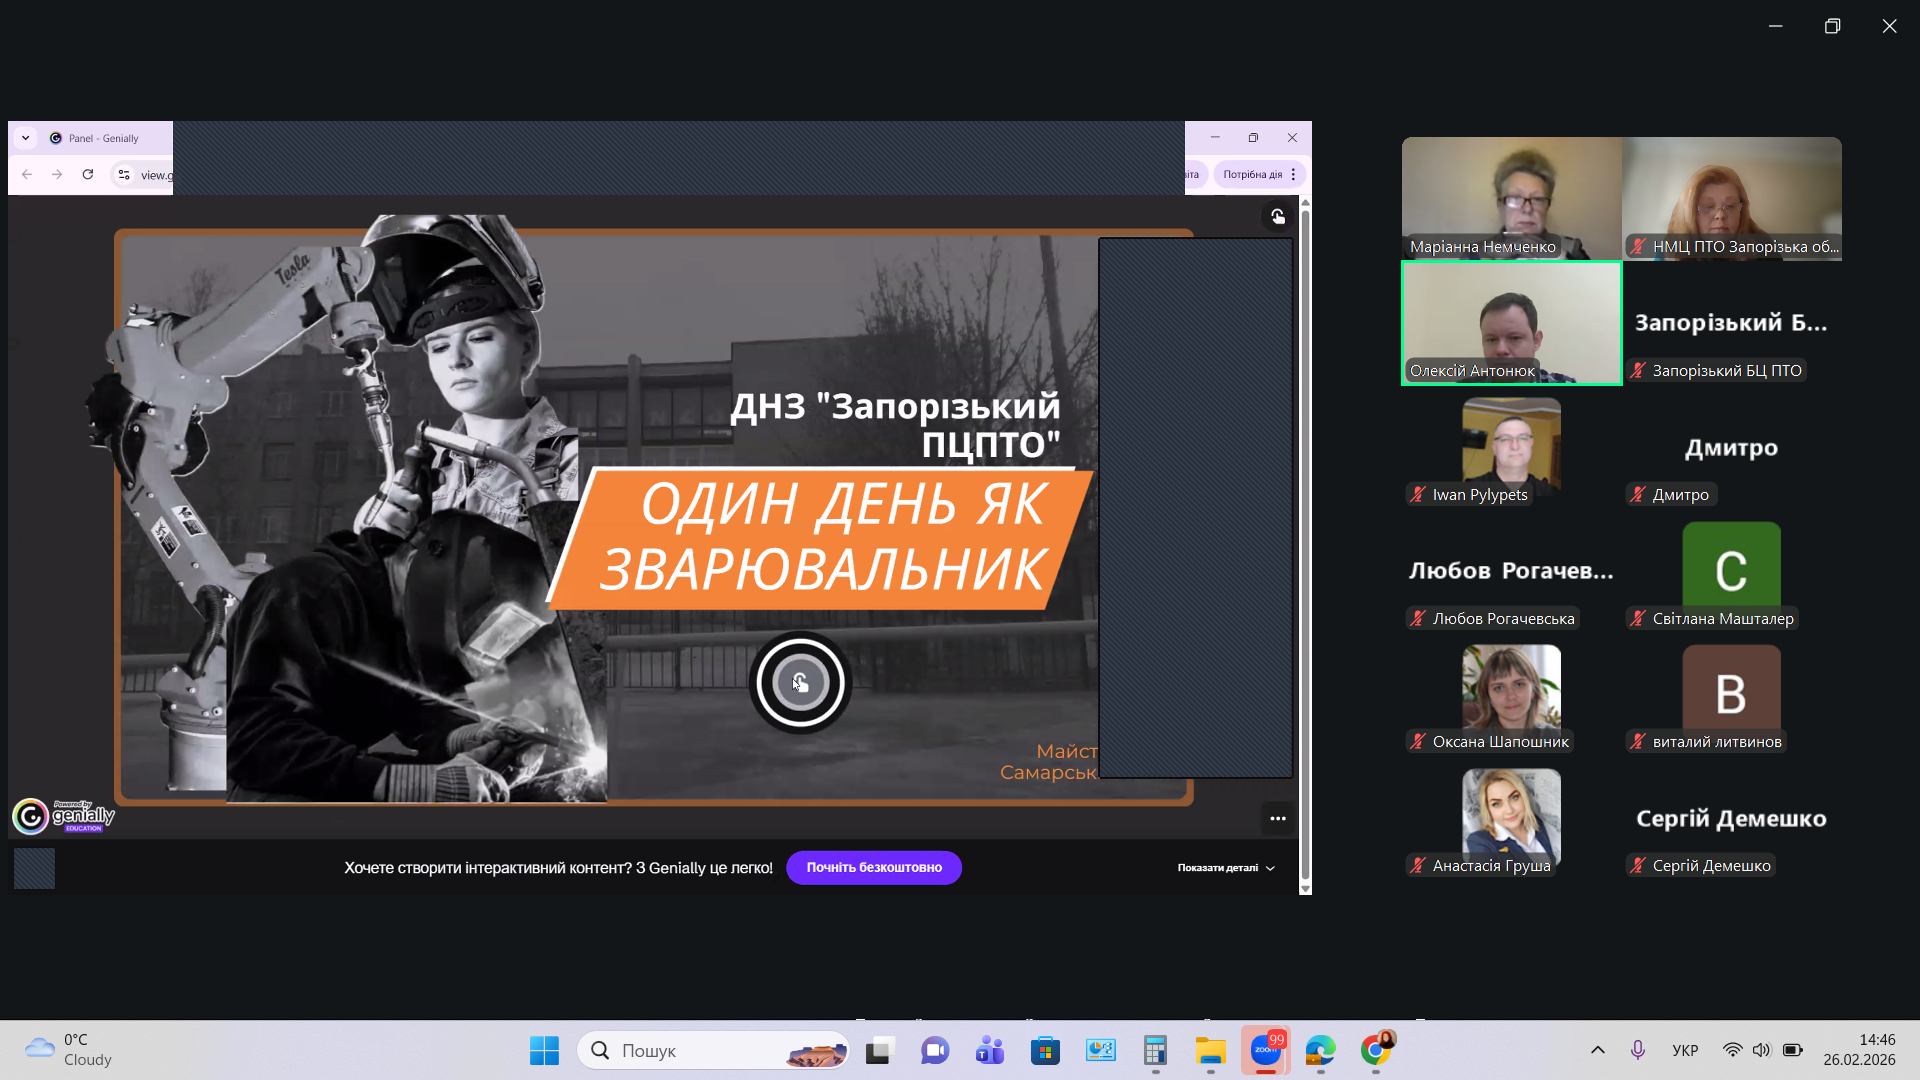The width and height of the screenshot is (1920, 1080).
Task: Switch the УКР keyboard language indicator
Action: pos(1685,1050)
